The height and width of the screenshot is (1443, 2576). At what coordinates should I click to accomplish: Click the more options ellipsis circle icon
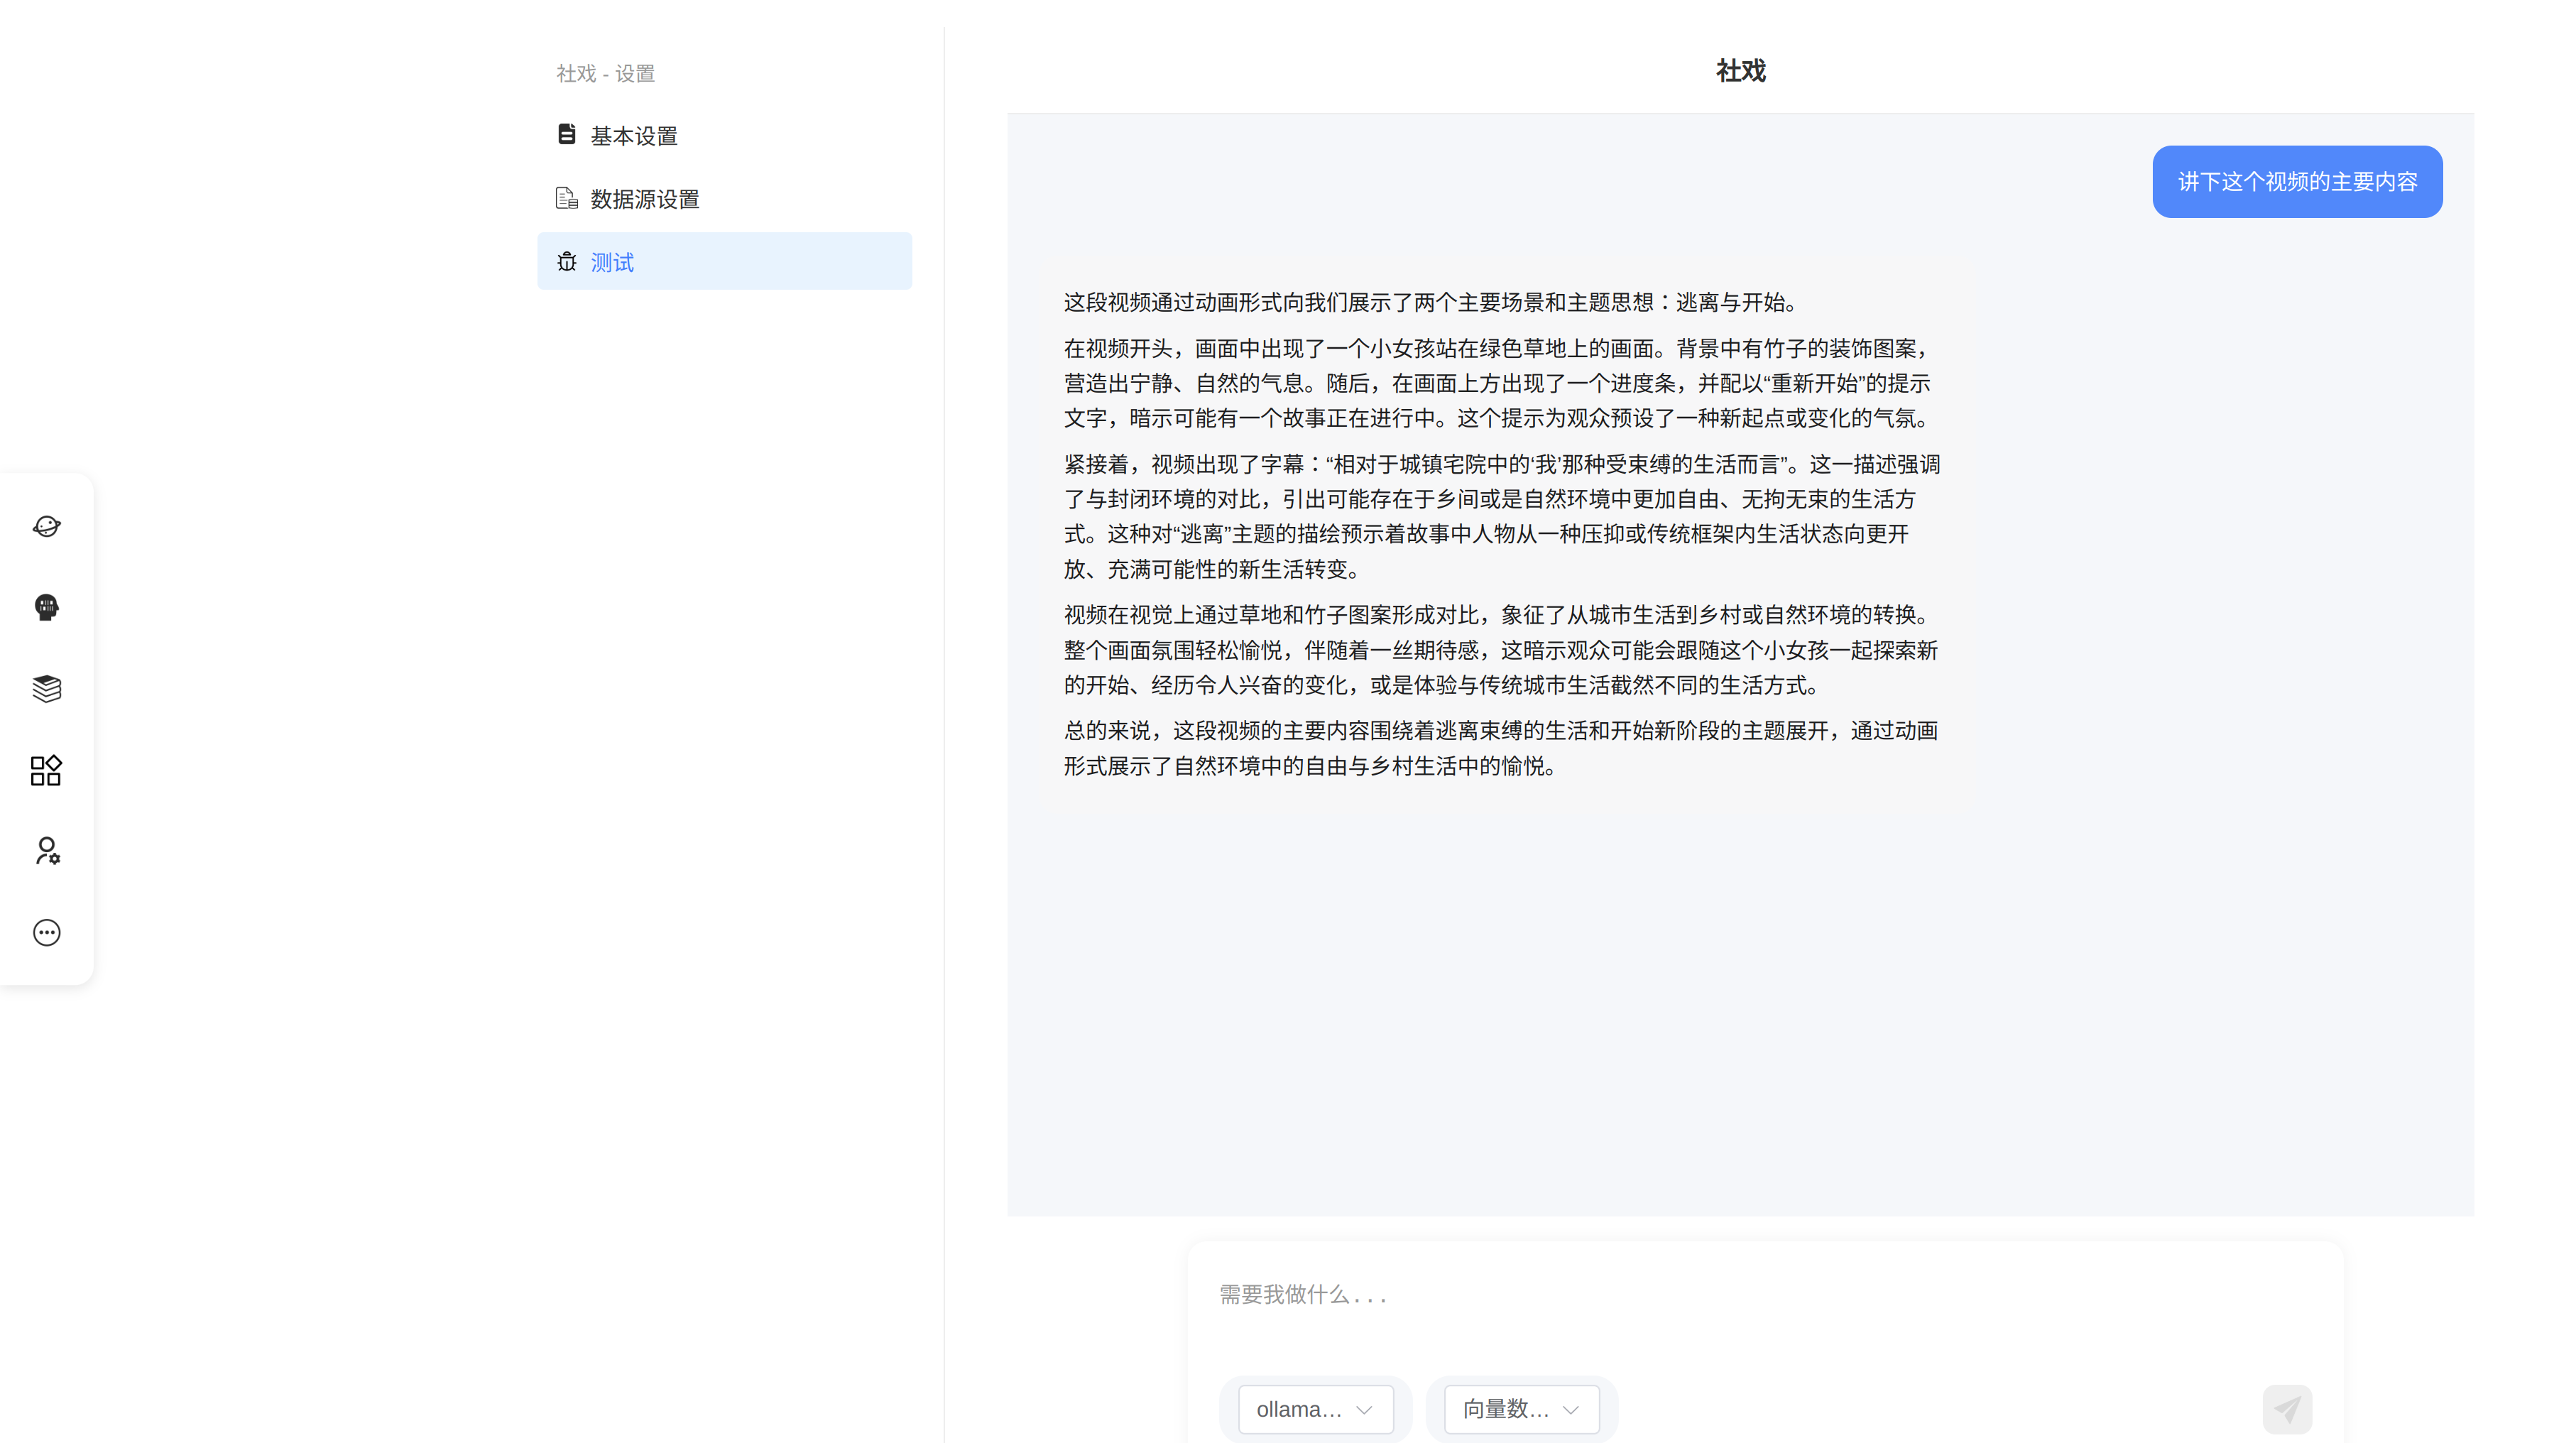click(46, 932)
